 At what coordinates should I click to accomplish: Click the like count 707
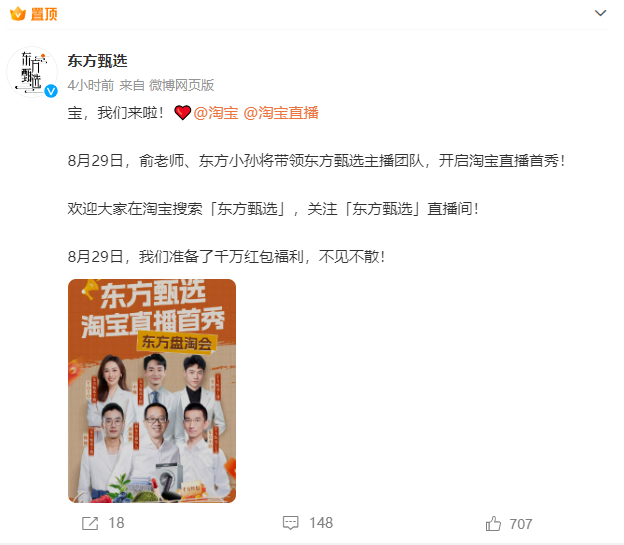click(x=521, y=524)
